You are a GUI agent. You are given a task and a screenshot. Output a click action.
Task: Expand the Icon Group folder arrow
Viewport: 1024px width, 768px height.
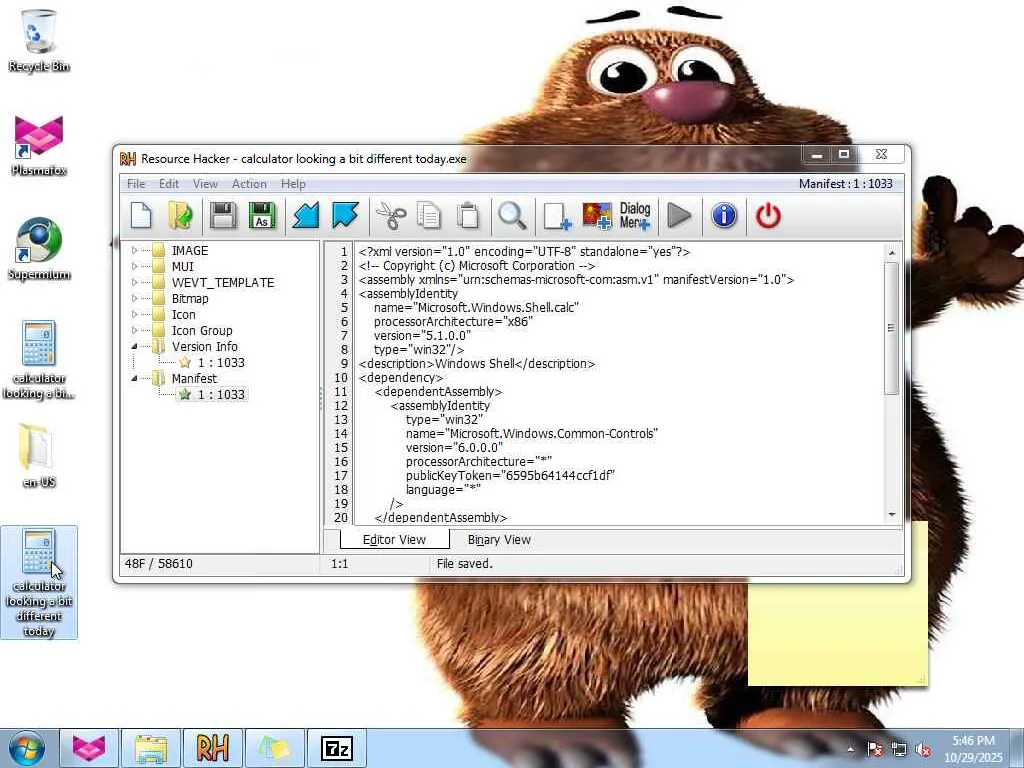[135, 330]
